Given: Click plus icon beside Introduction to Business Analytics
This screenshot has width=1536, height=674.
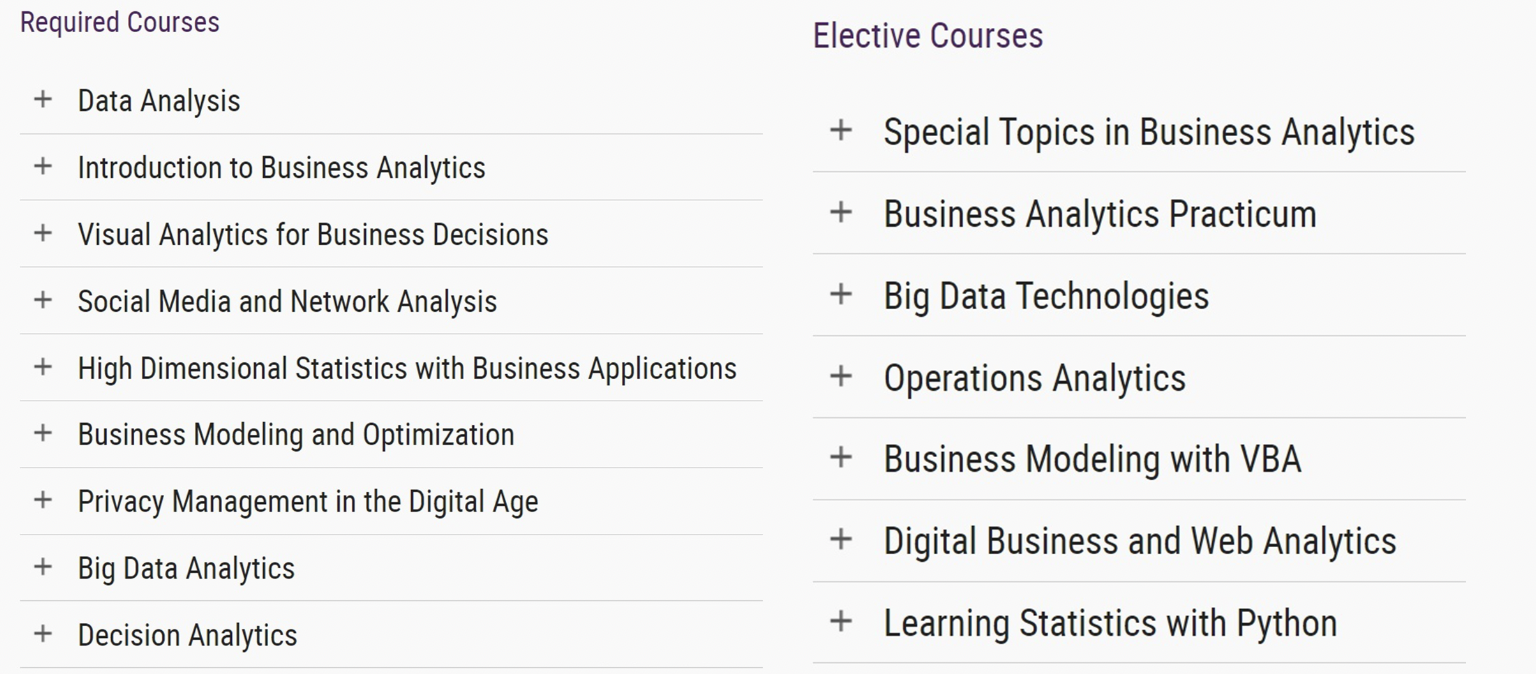Looking at the screenshot, I should [x=43, y=166].
